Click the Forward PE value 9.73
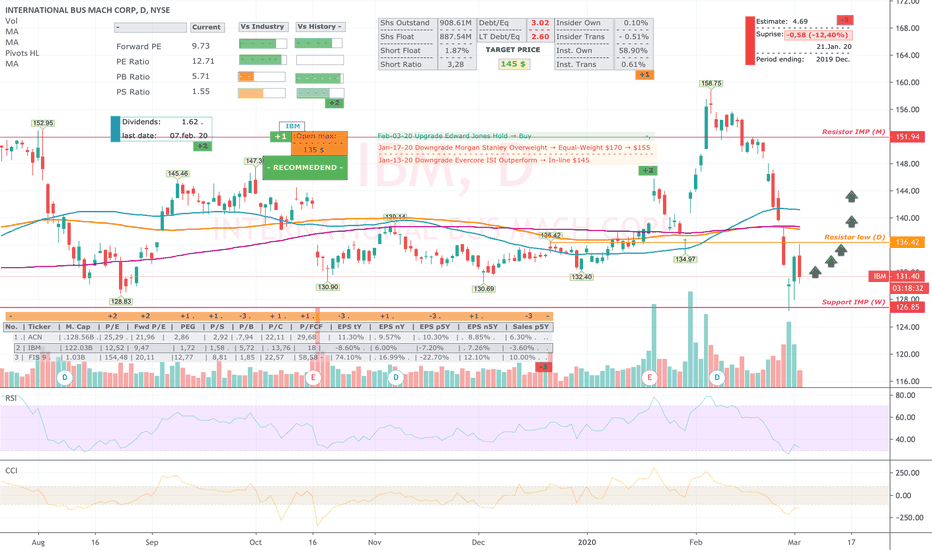The width and height of the screenshot is (932, 550). pos(200,46)
